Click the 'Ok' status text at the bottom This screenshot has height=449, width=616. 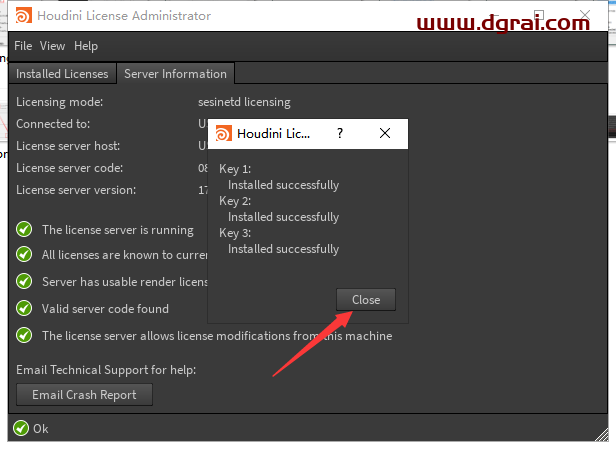[x=40, y=429]
